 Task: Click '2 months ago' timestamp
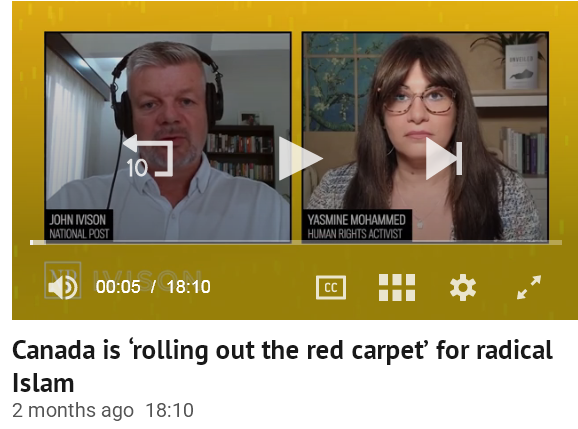point(73,410)
